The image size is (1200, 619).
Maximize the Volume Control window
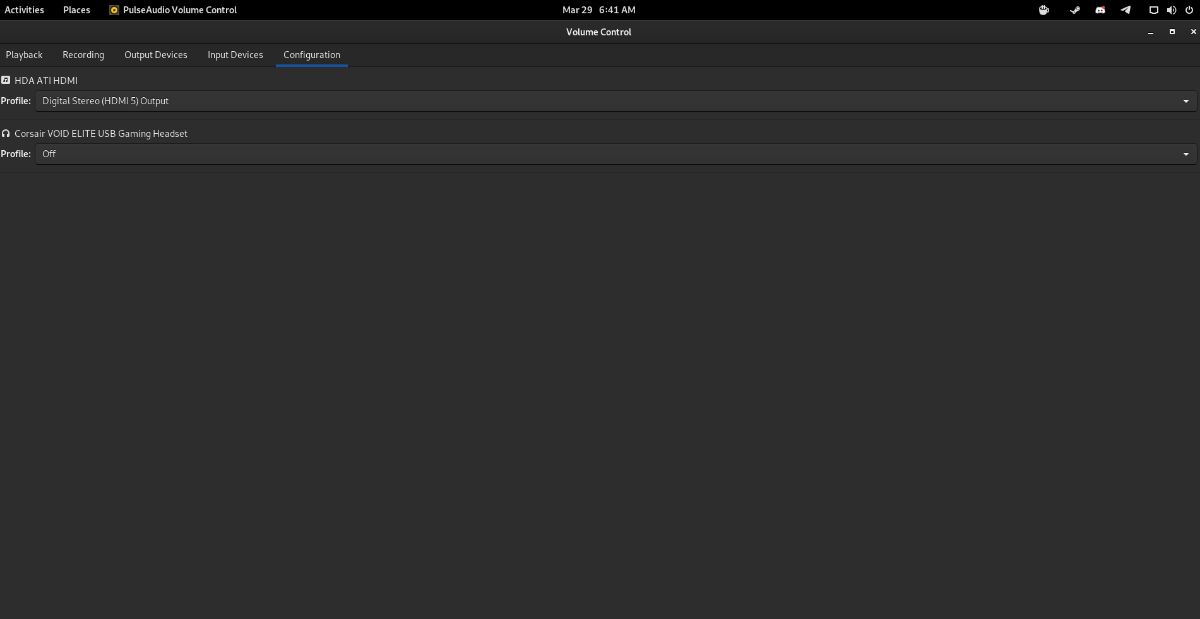tap(1172, 32)
